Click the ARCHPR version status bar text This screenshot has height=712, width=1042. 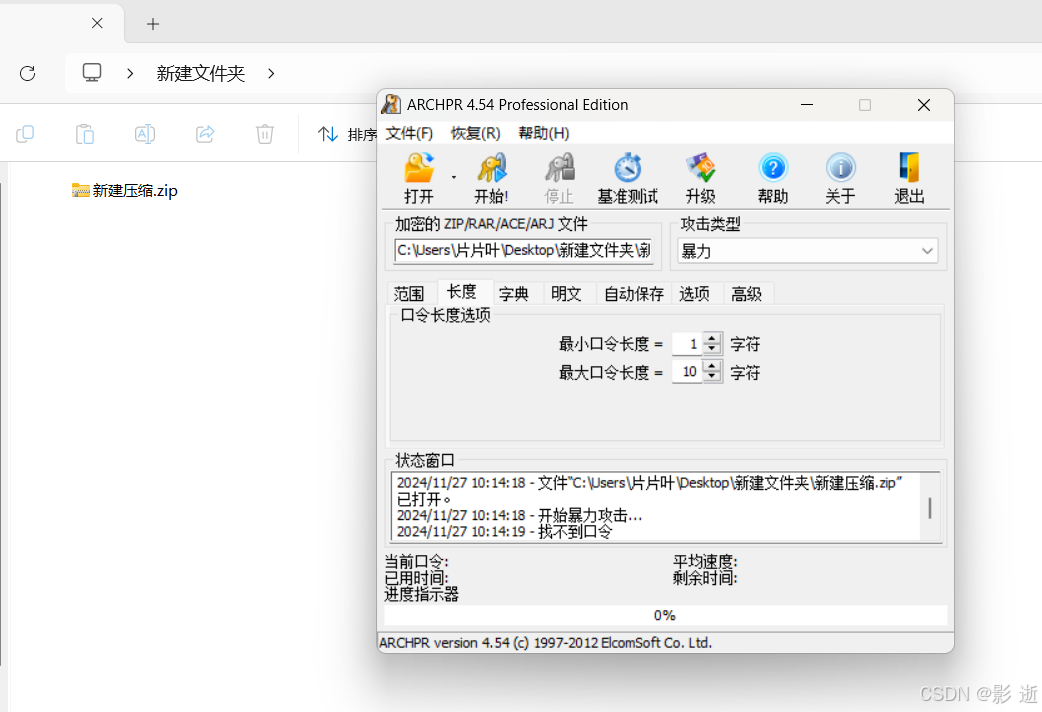point(546,643)
